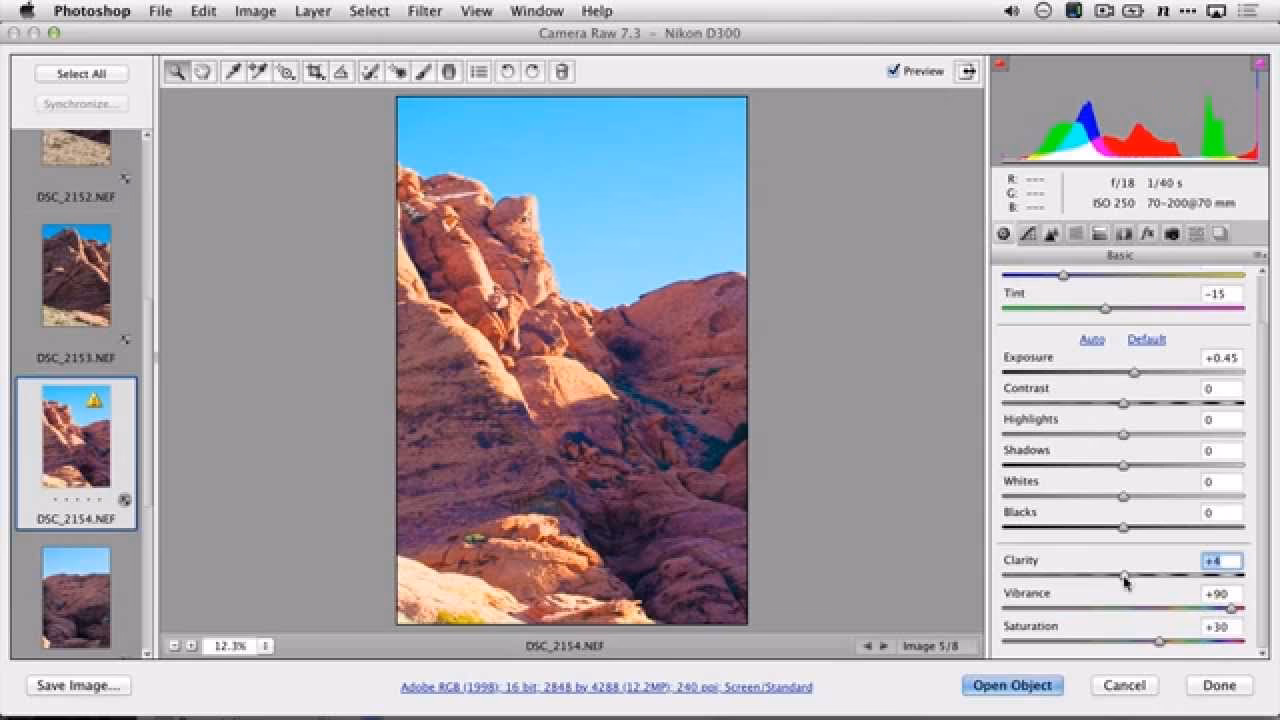Screen dimensions: 1280x720
Task: Click the Open Object button
Action: tap(1012, 685)
